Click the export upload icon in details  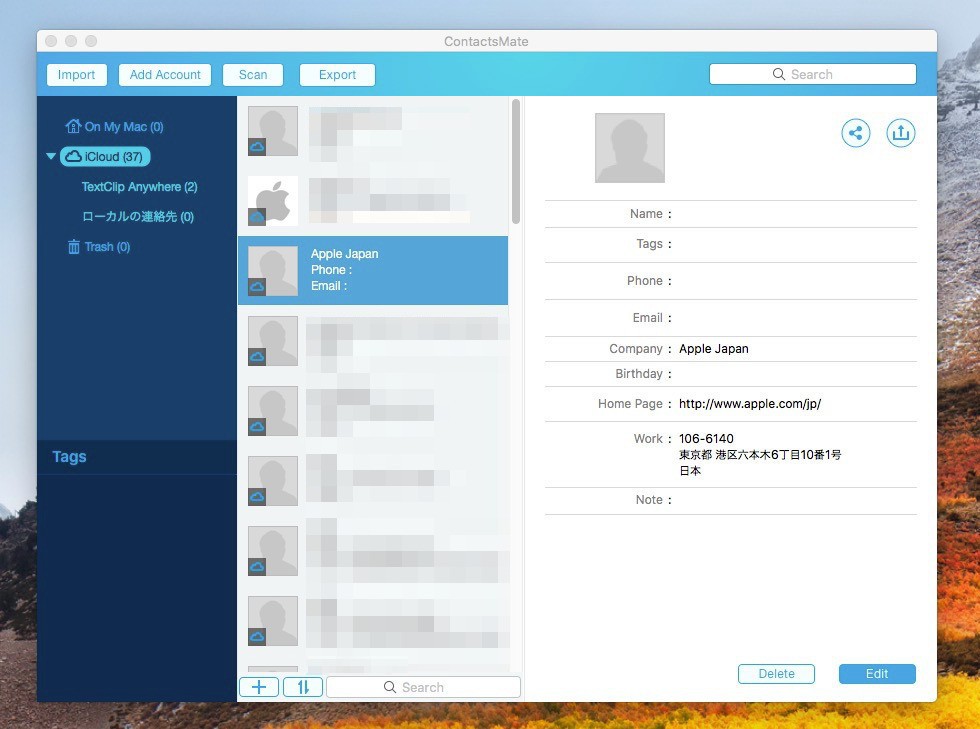(900, 133)
